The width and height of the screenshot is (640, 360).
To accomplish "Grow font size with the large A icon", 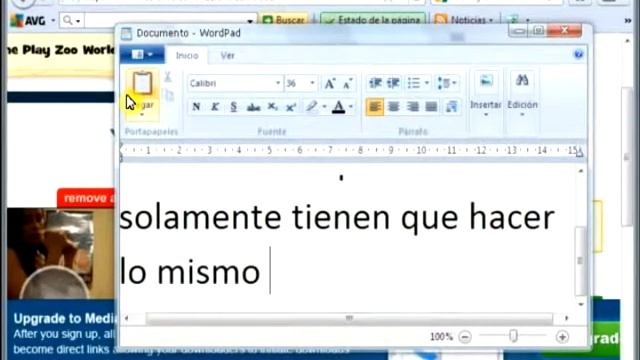I will (x=330, y=83).
